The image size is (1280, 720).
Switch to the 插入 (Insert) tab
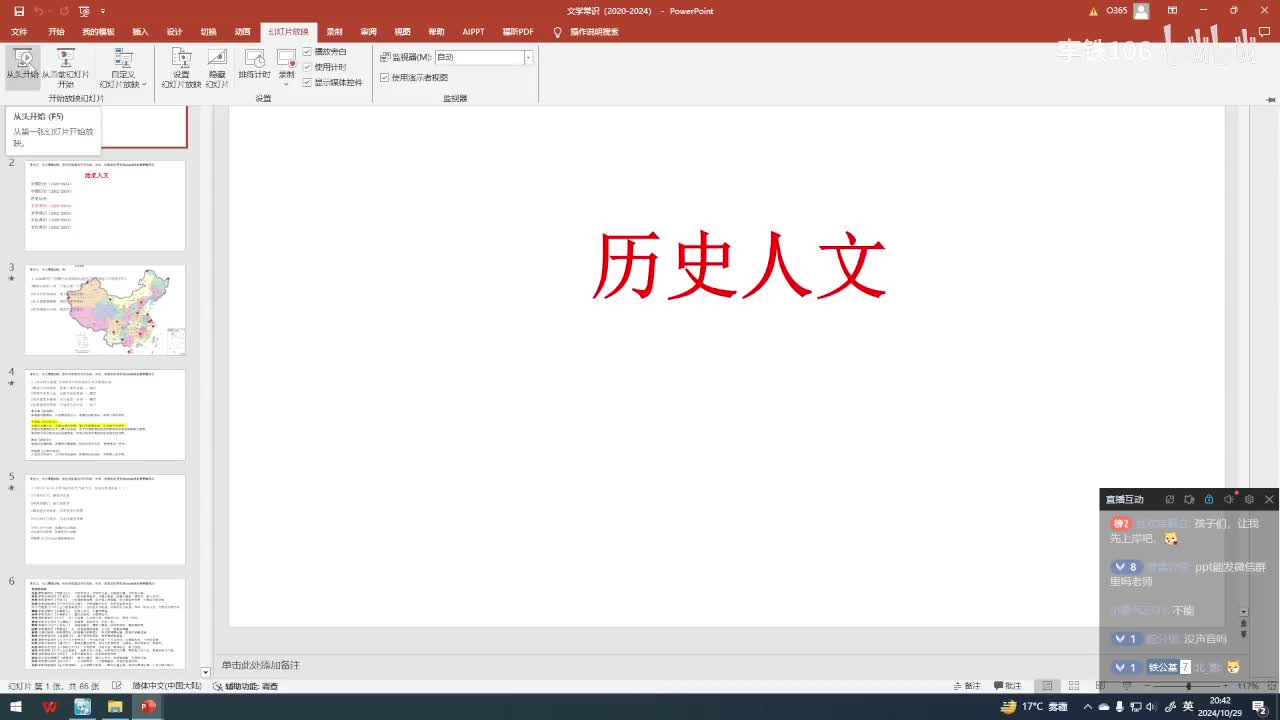(140, 32)
